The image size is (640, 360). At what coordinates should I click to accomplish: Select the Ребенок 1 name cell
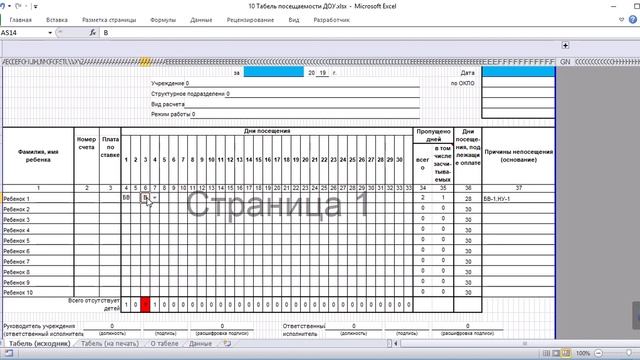[38, 198]
